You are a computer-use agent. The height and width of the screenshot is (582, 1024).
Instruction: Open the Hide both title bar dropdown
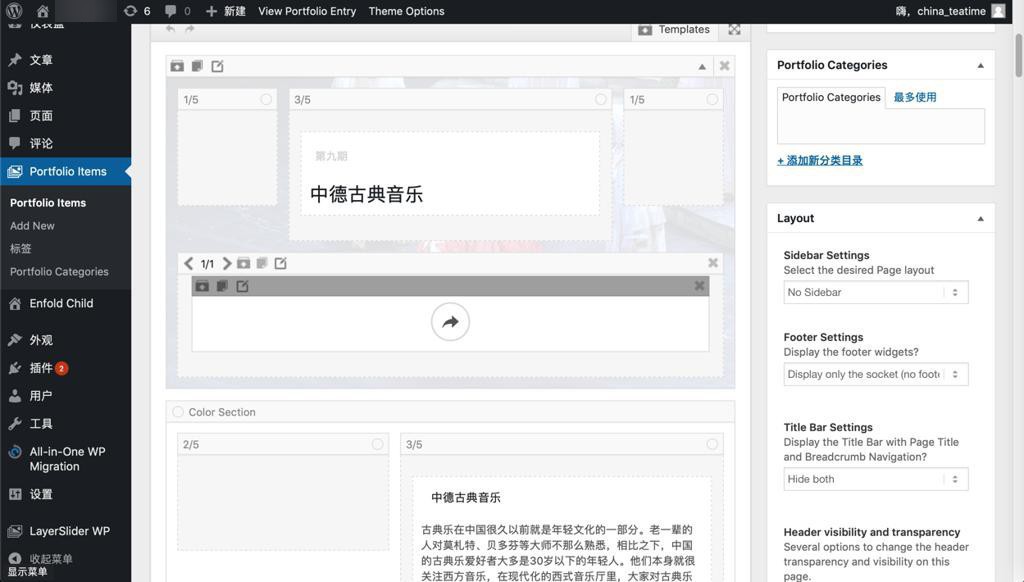[x=875, y=479]
